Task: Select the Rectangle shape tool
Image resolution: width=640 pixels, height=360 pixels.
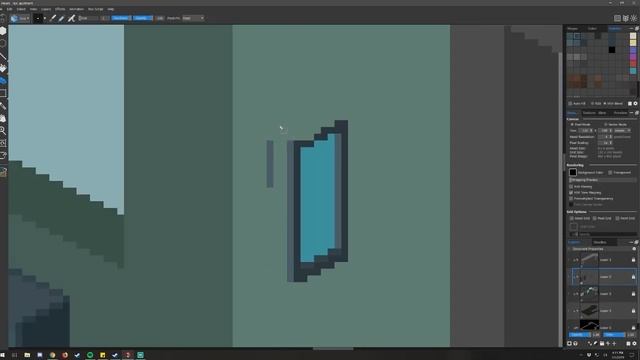Action: click(x=3, y=93)
